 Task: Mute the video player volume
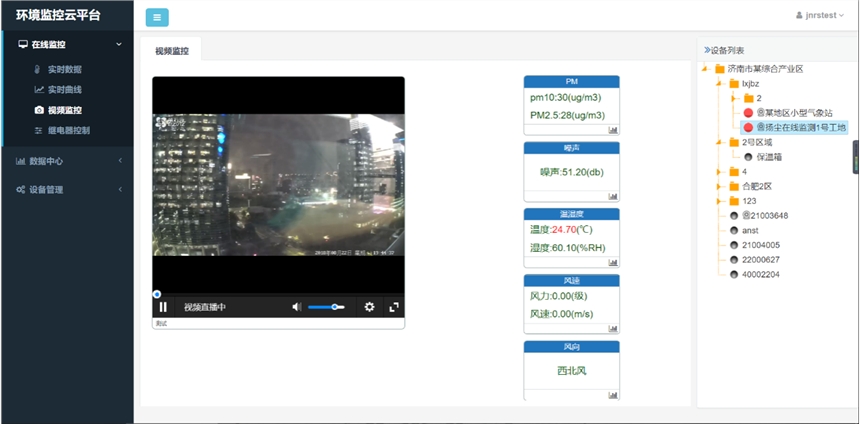[296, 307]
